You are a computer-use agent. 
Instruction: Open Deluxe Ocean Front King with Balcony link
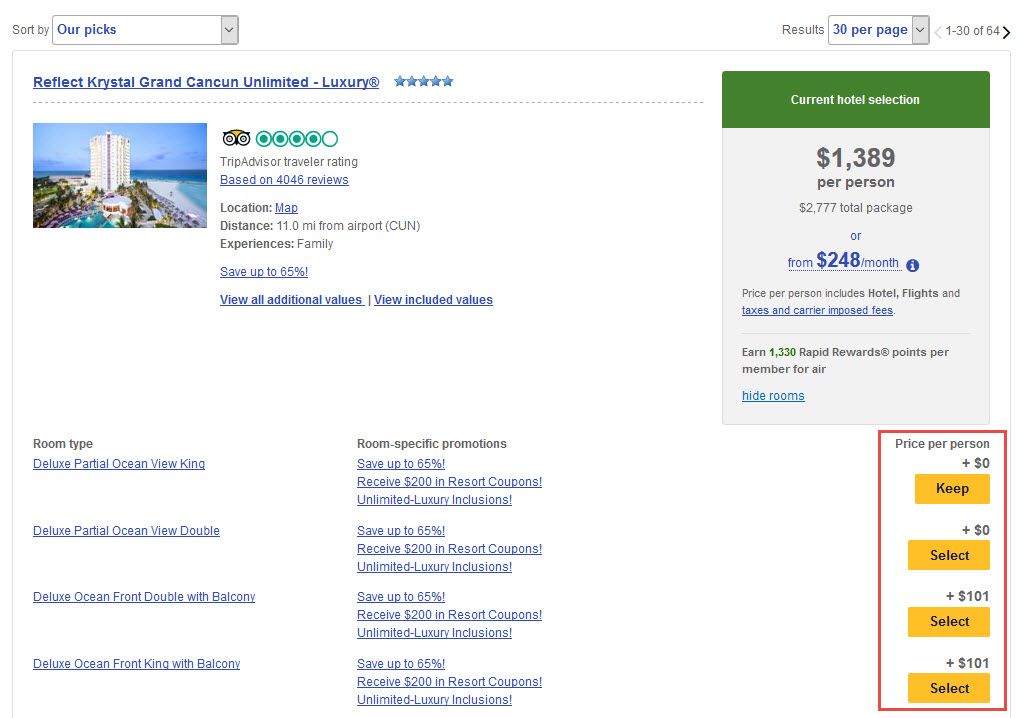(x=137, y=664)
